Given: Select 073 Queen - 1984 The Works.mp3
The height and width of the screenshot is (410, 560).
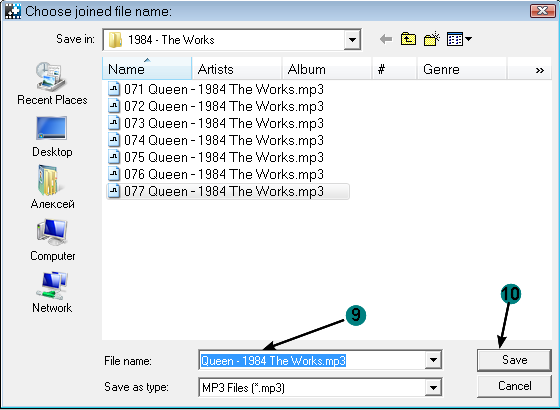Looking at the screenshot, I should tap(224, 123).
